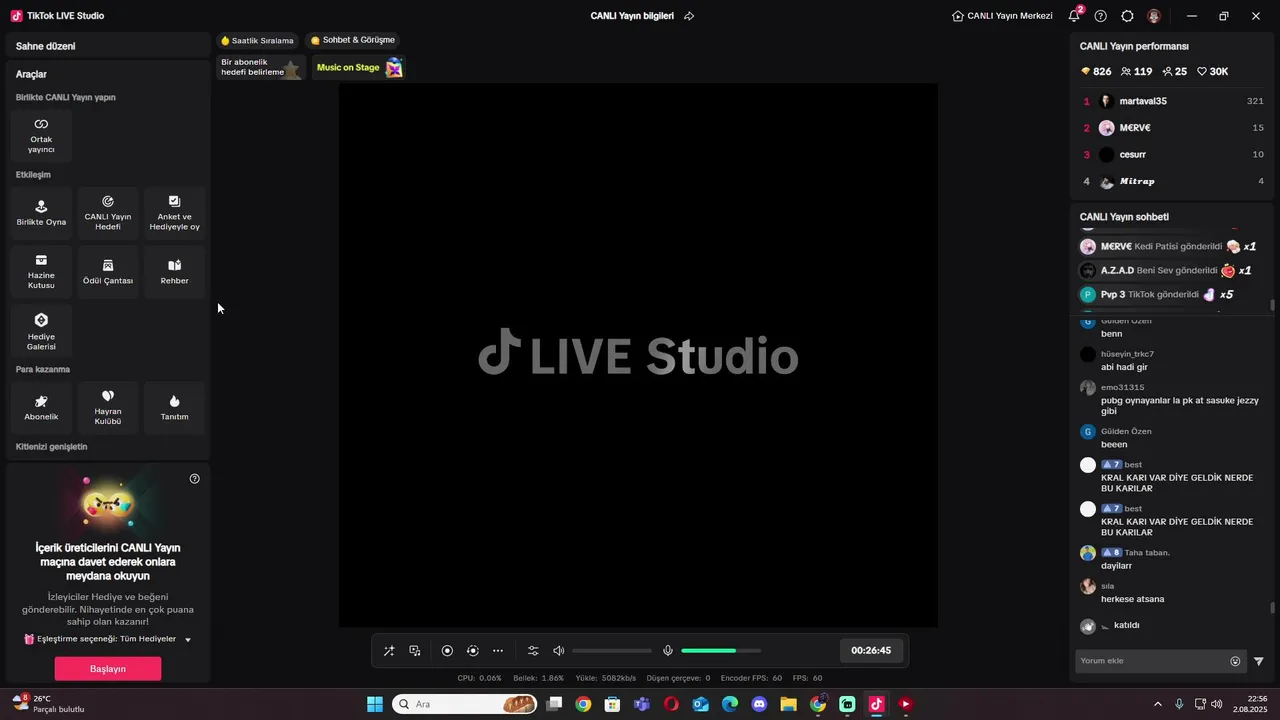
Task: Open notifications bell icon
Action: coord(1074,16)
